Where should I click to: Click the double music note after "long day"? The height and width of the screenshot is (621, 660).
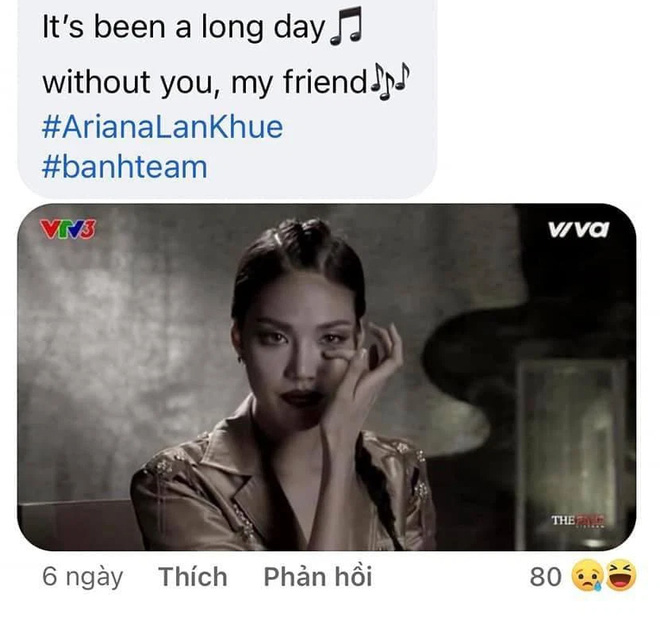346,25
